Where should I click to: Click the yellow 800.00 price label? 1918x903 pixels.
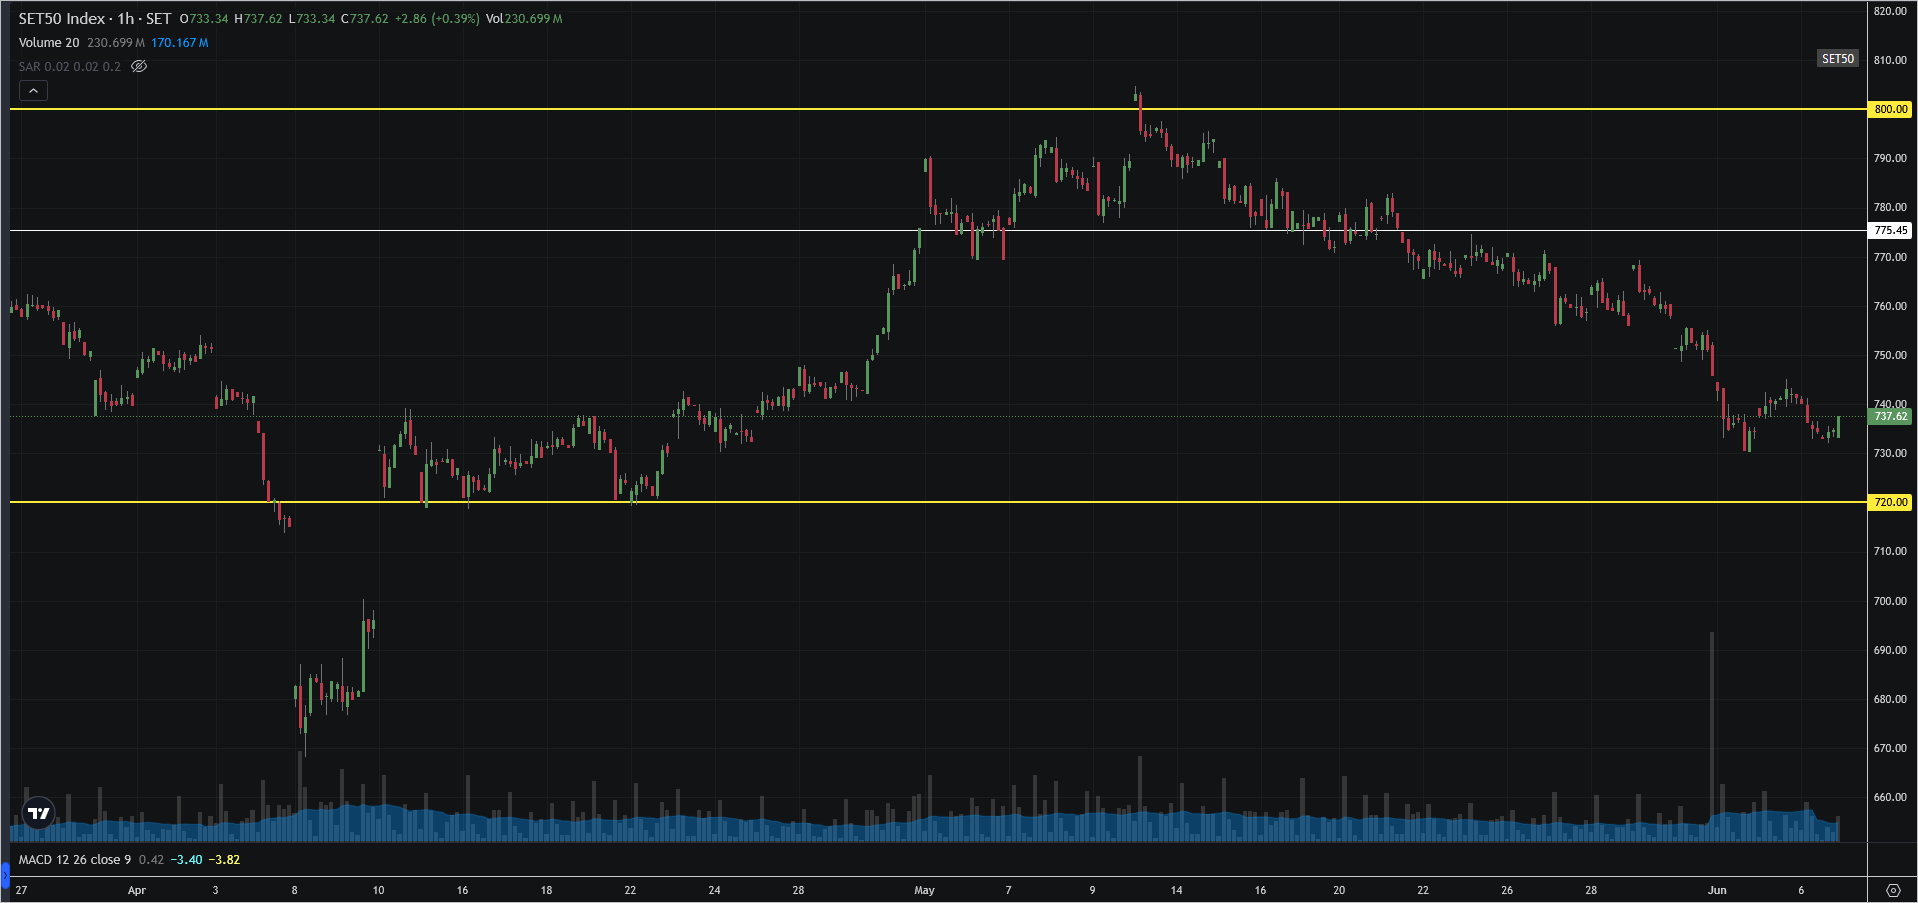tap(1890, 109)
